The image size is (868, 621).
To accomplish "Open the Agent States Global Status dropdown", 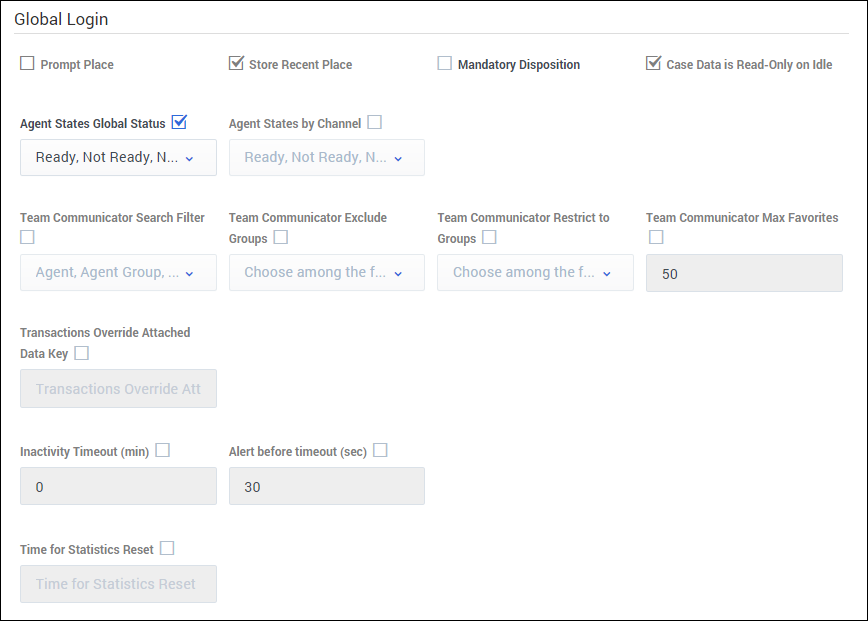I will click(x=118, y=158).
